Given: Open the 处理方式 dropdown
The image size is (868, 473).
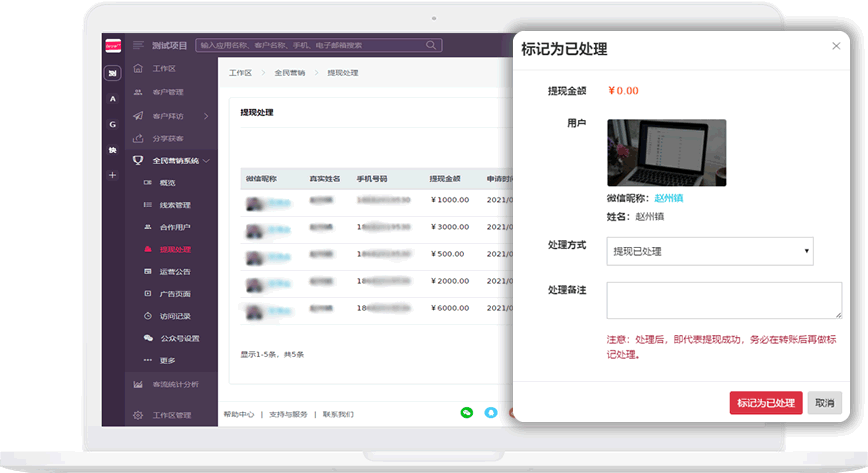Looking at the screenshot, I should [x=709, y=251].
